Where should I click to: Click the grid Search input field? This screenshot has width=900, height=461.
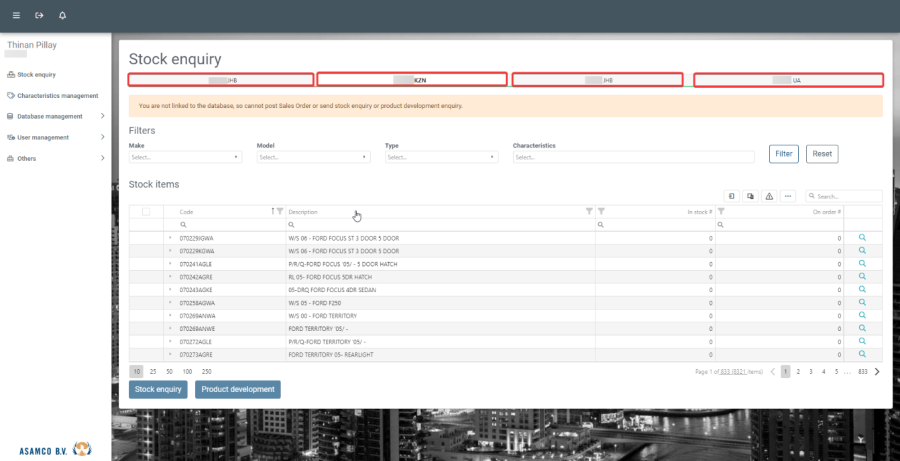[848, 197]
